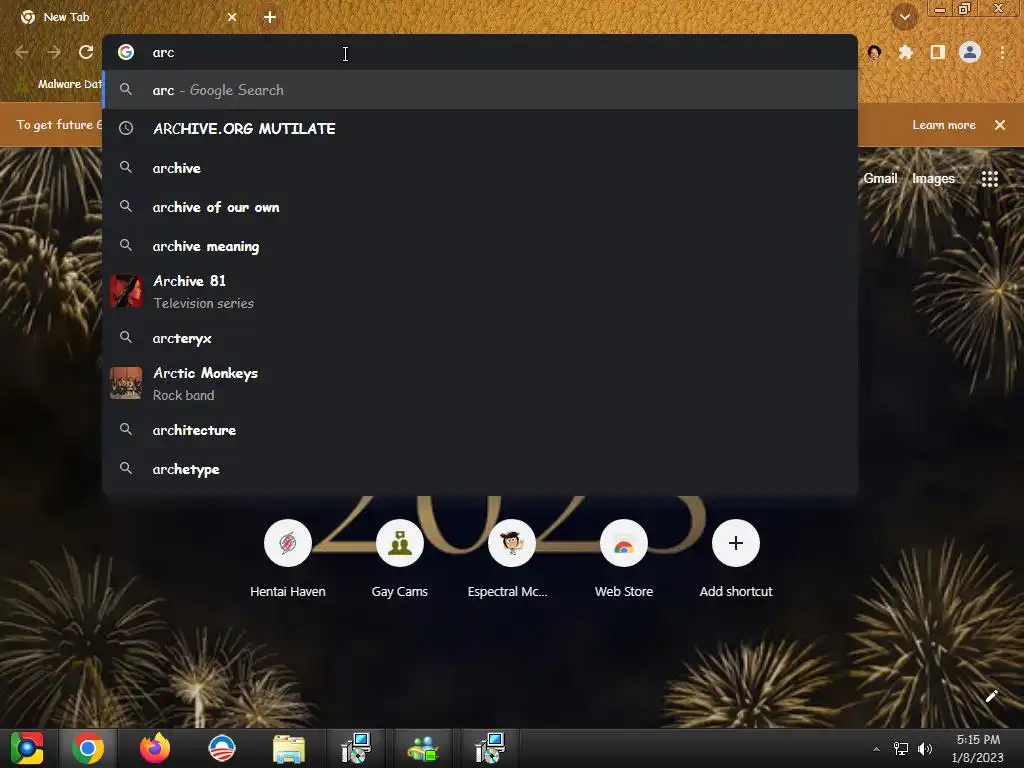This screenshot has width=1024, height=768.
Task: Open the people messenger taskbar icon
Action: (x=423, y=748)
